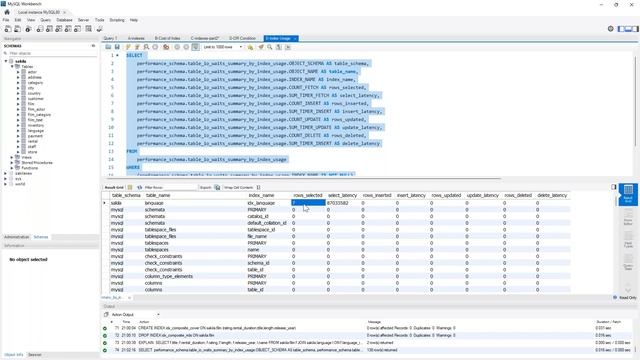Click the Export label in result toolbar
The height and width of the screenshot is (360, 640).
pos(206,187)
